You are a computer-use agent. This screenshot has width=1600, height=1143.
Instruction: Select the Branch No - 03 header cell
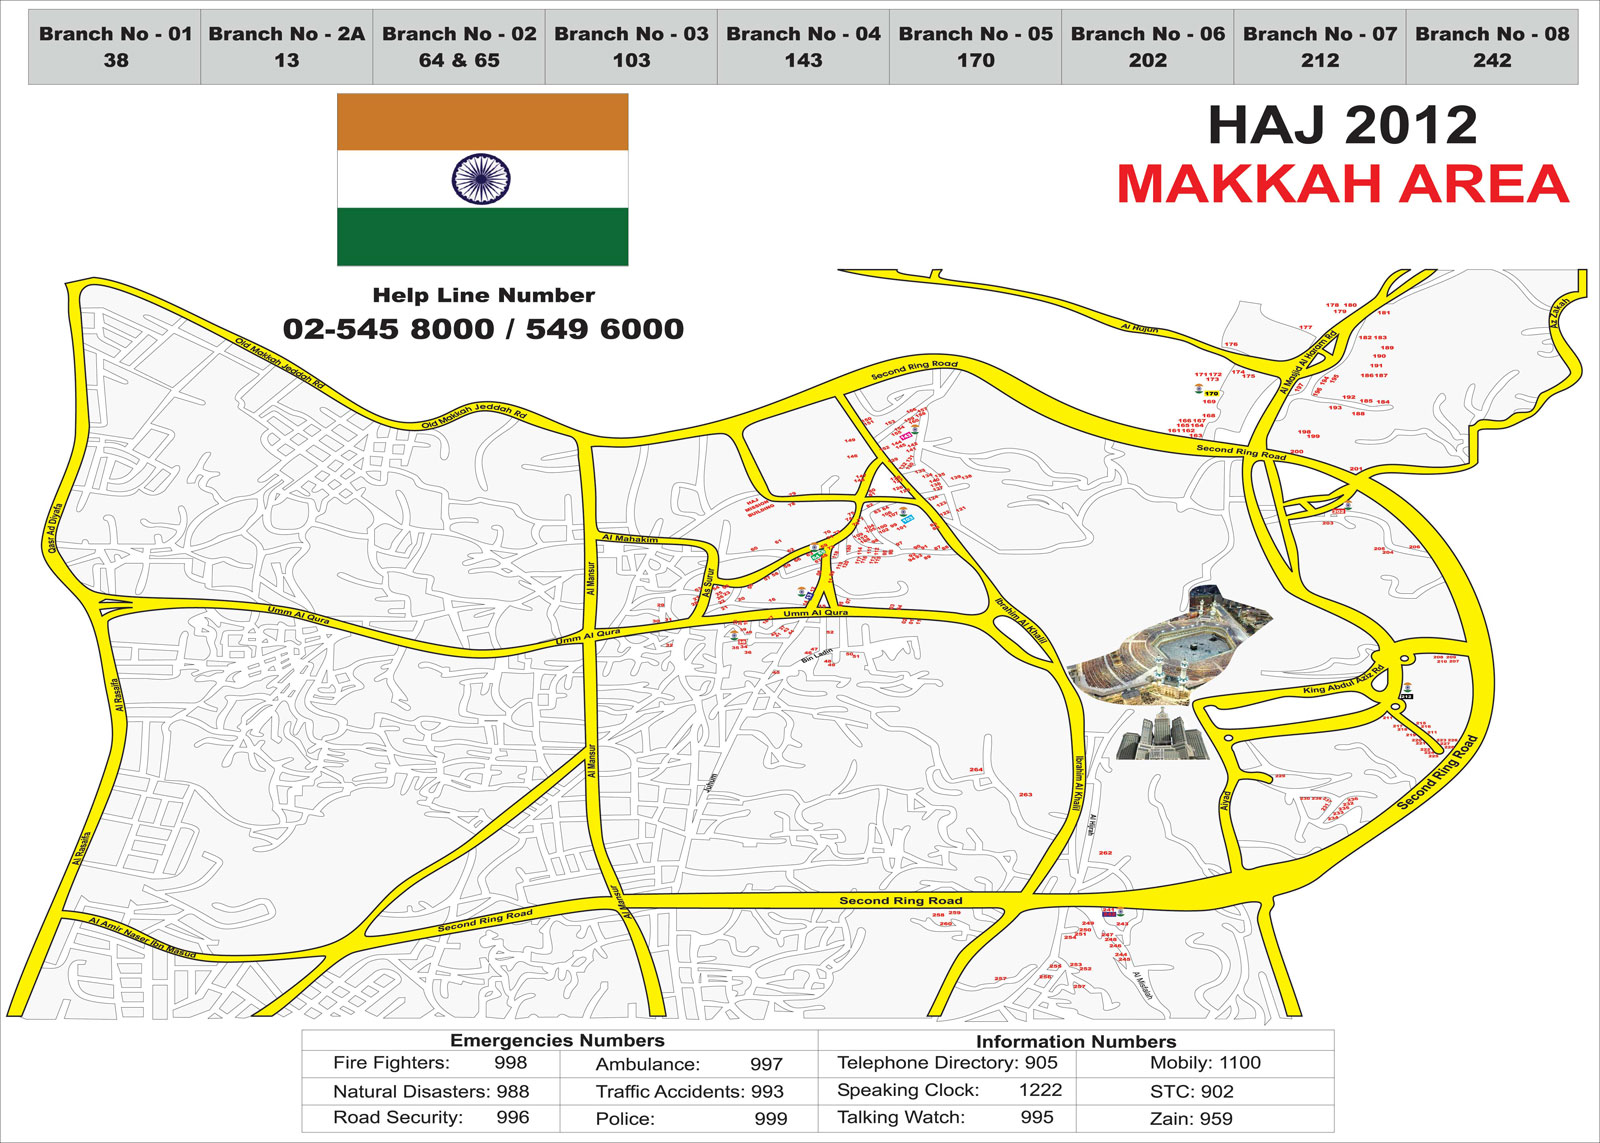631,47
